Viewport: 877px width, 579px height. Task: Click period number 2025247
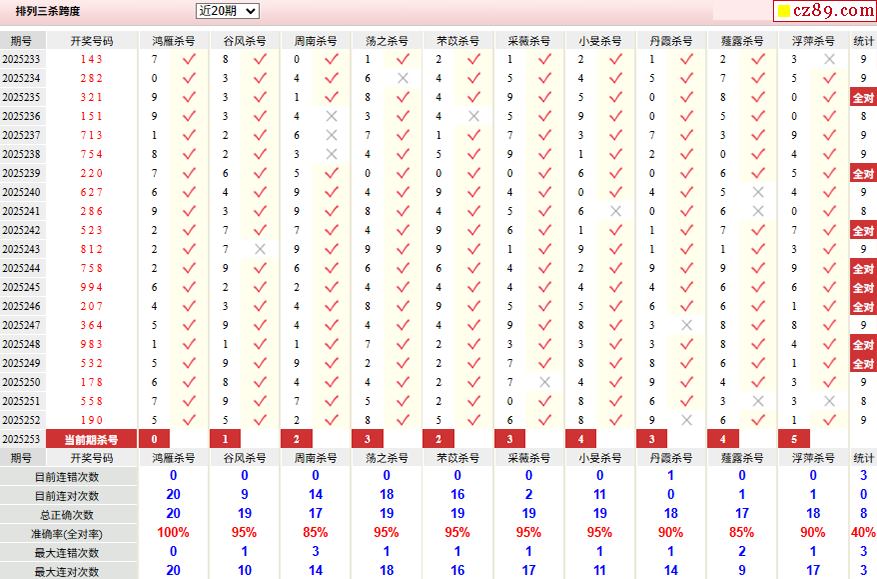[x=21, y=325]
